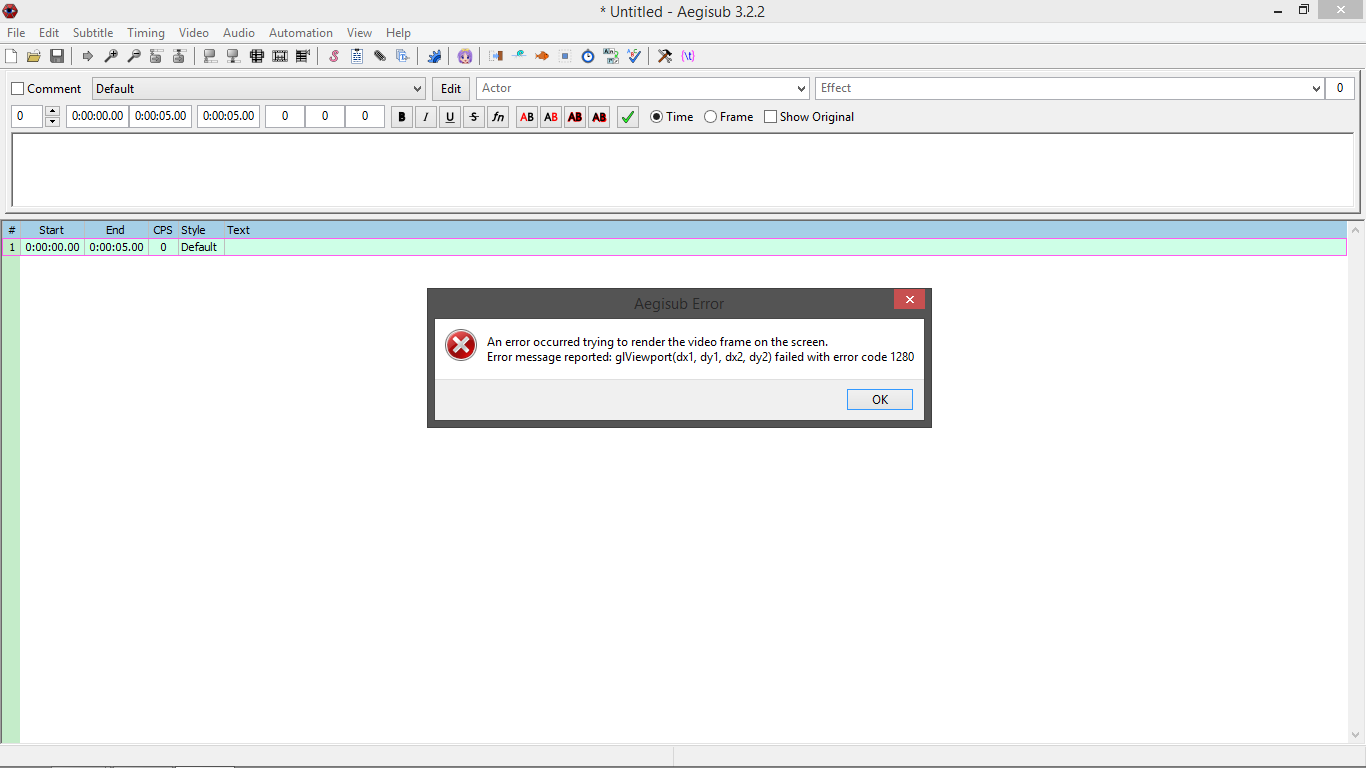Pick the primary color with the first AB button
The height and width of the screenshot is (768, 1366).
point(527,117)
